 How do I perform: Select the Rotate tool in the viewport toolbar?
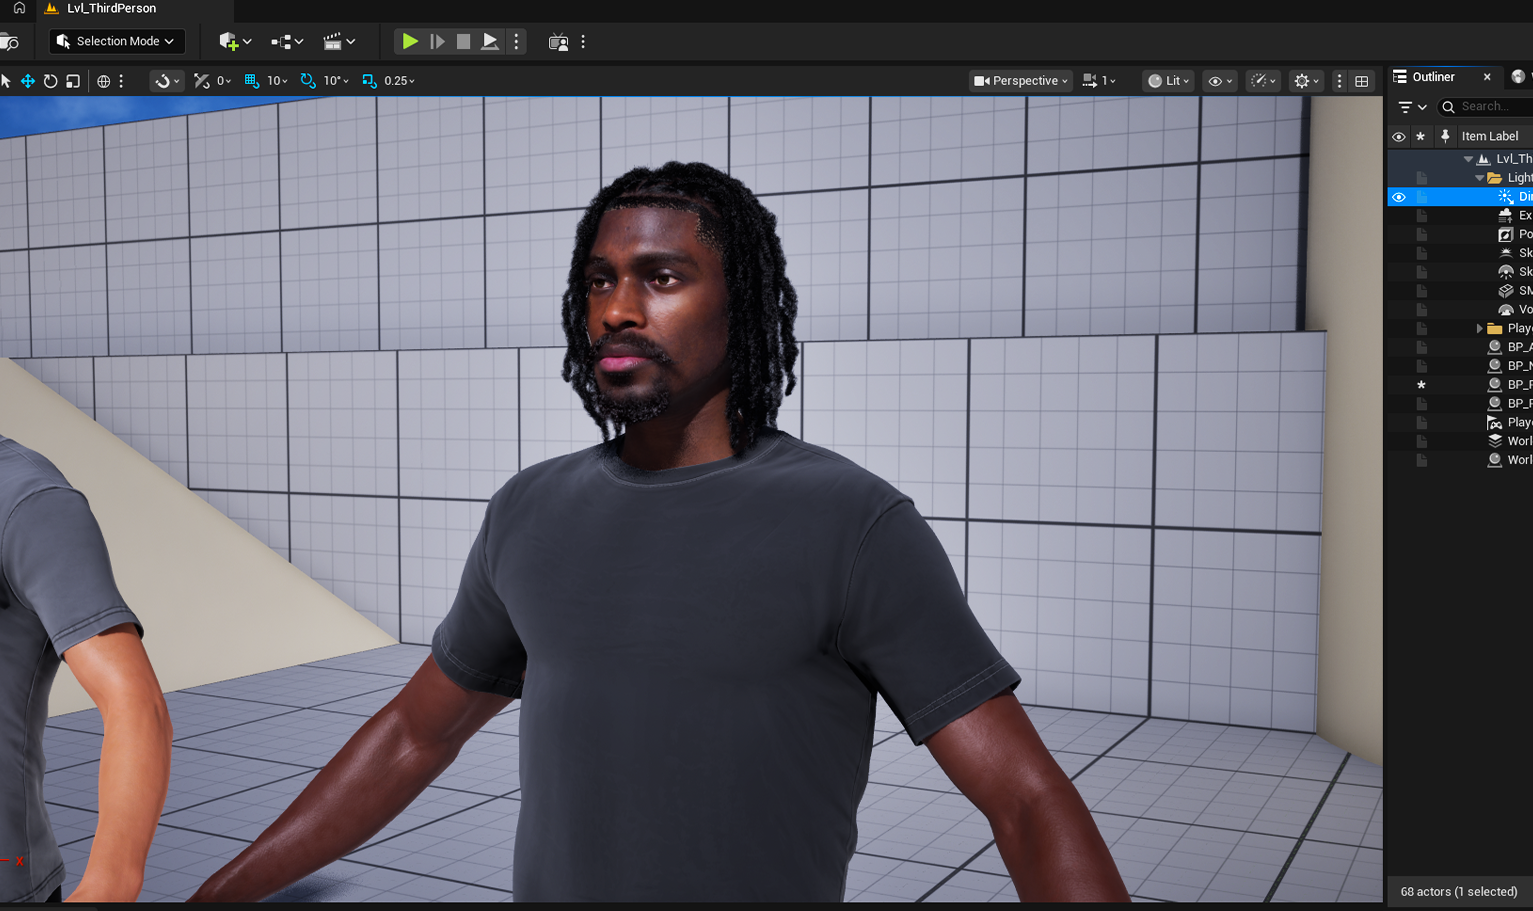(49, 81)
